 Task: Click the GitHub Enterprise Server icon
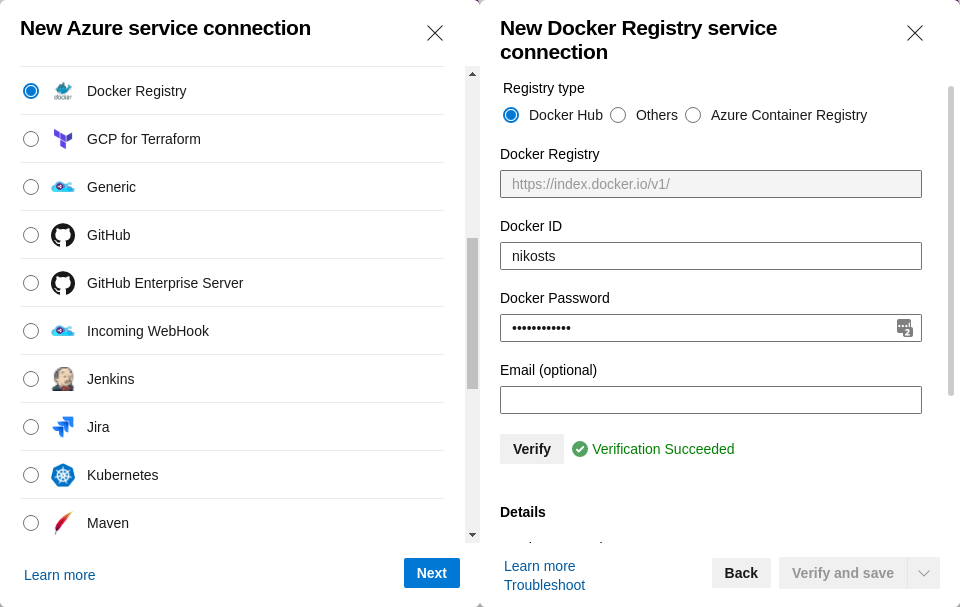(63, 283)
